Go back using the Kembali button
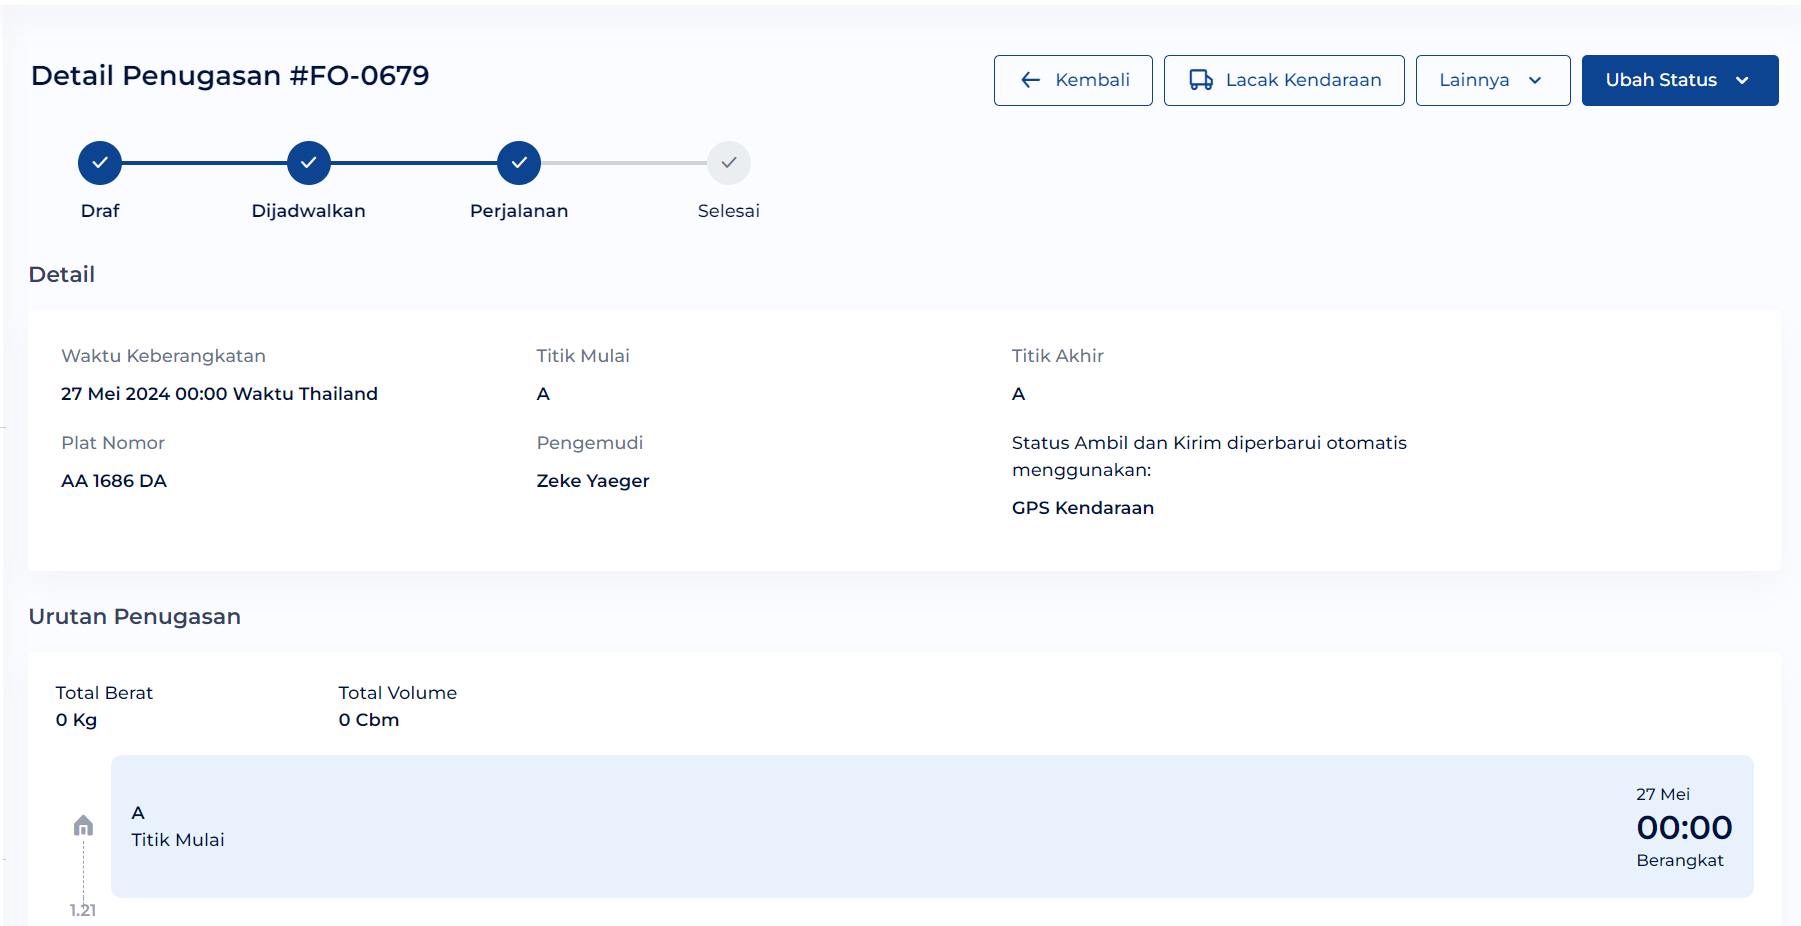This screenshot has height=926, width=1801. coord(1073,80)
